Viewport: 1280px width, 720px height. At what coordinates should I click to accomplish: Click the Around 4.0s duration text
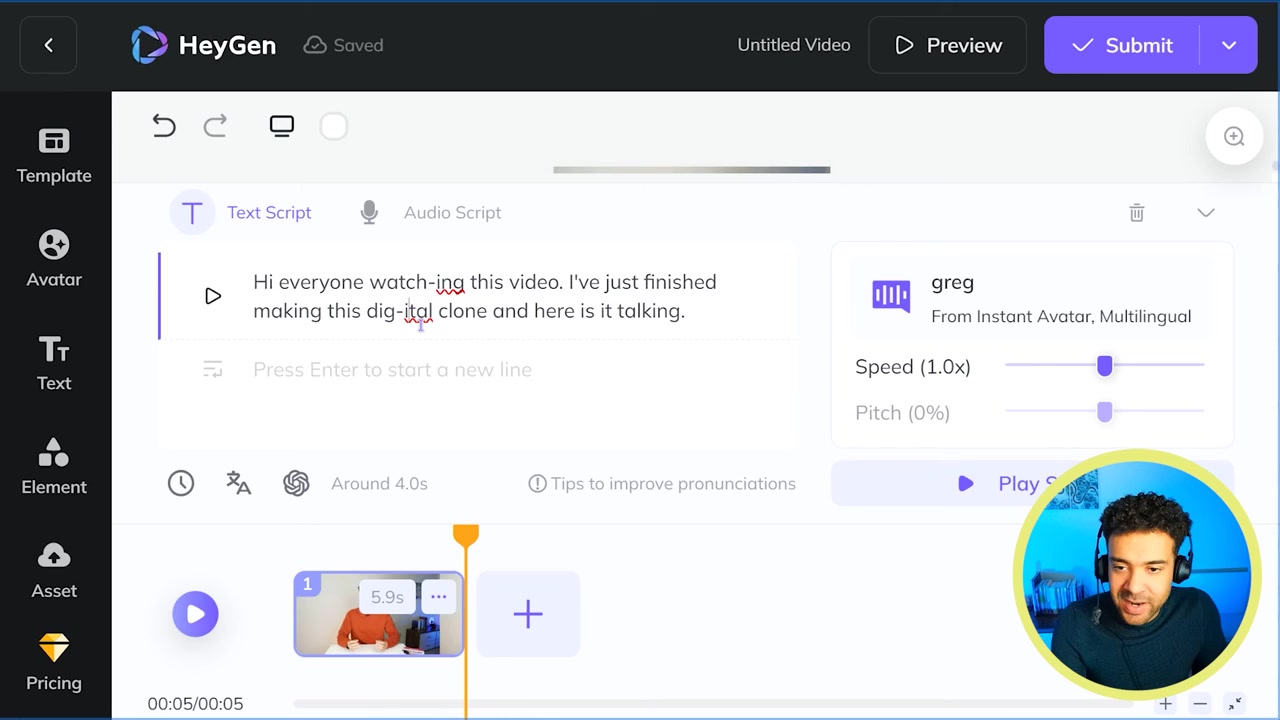click(379, 483)
